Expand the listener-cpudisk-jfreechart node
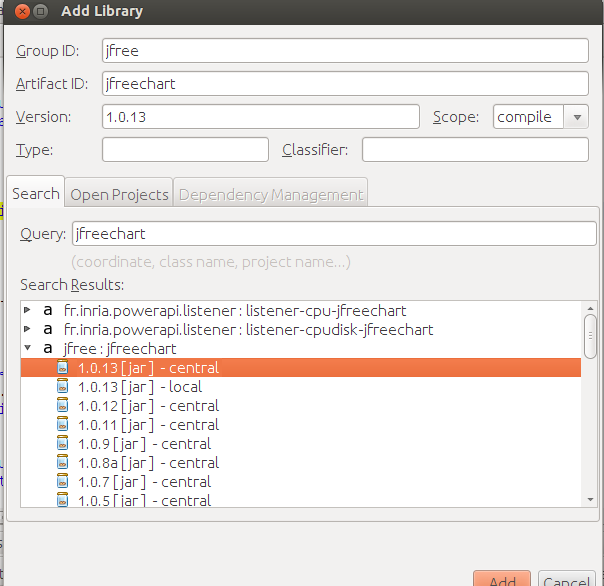This screenshot has width=604, height=586. [x=27, y=329]
